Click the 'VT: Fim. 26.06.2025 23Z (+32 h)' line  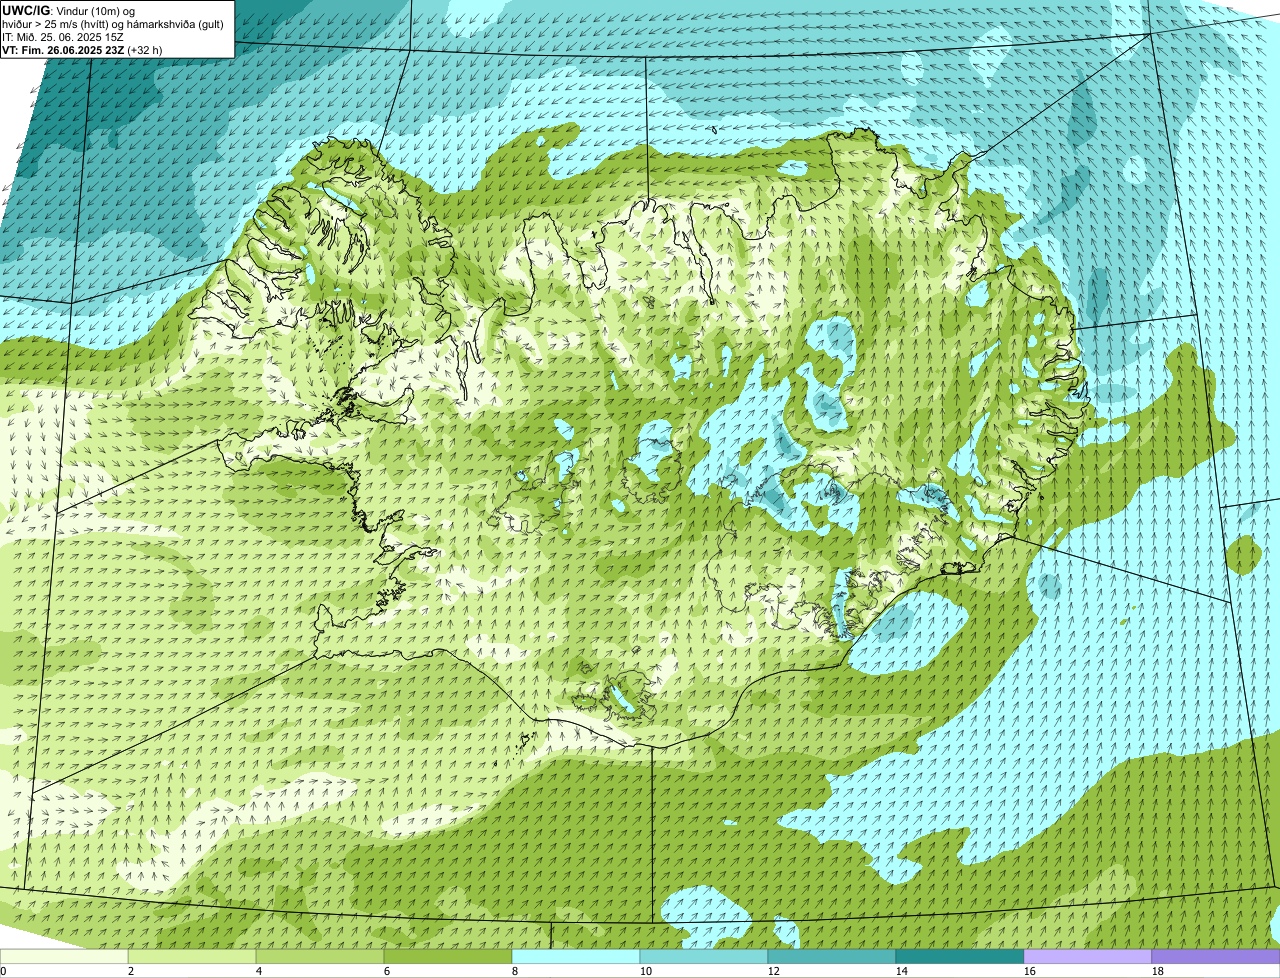tap(82, 49)
